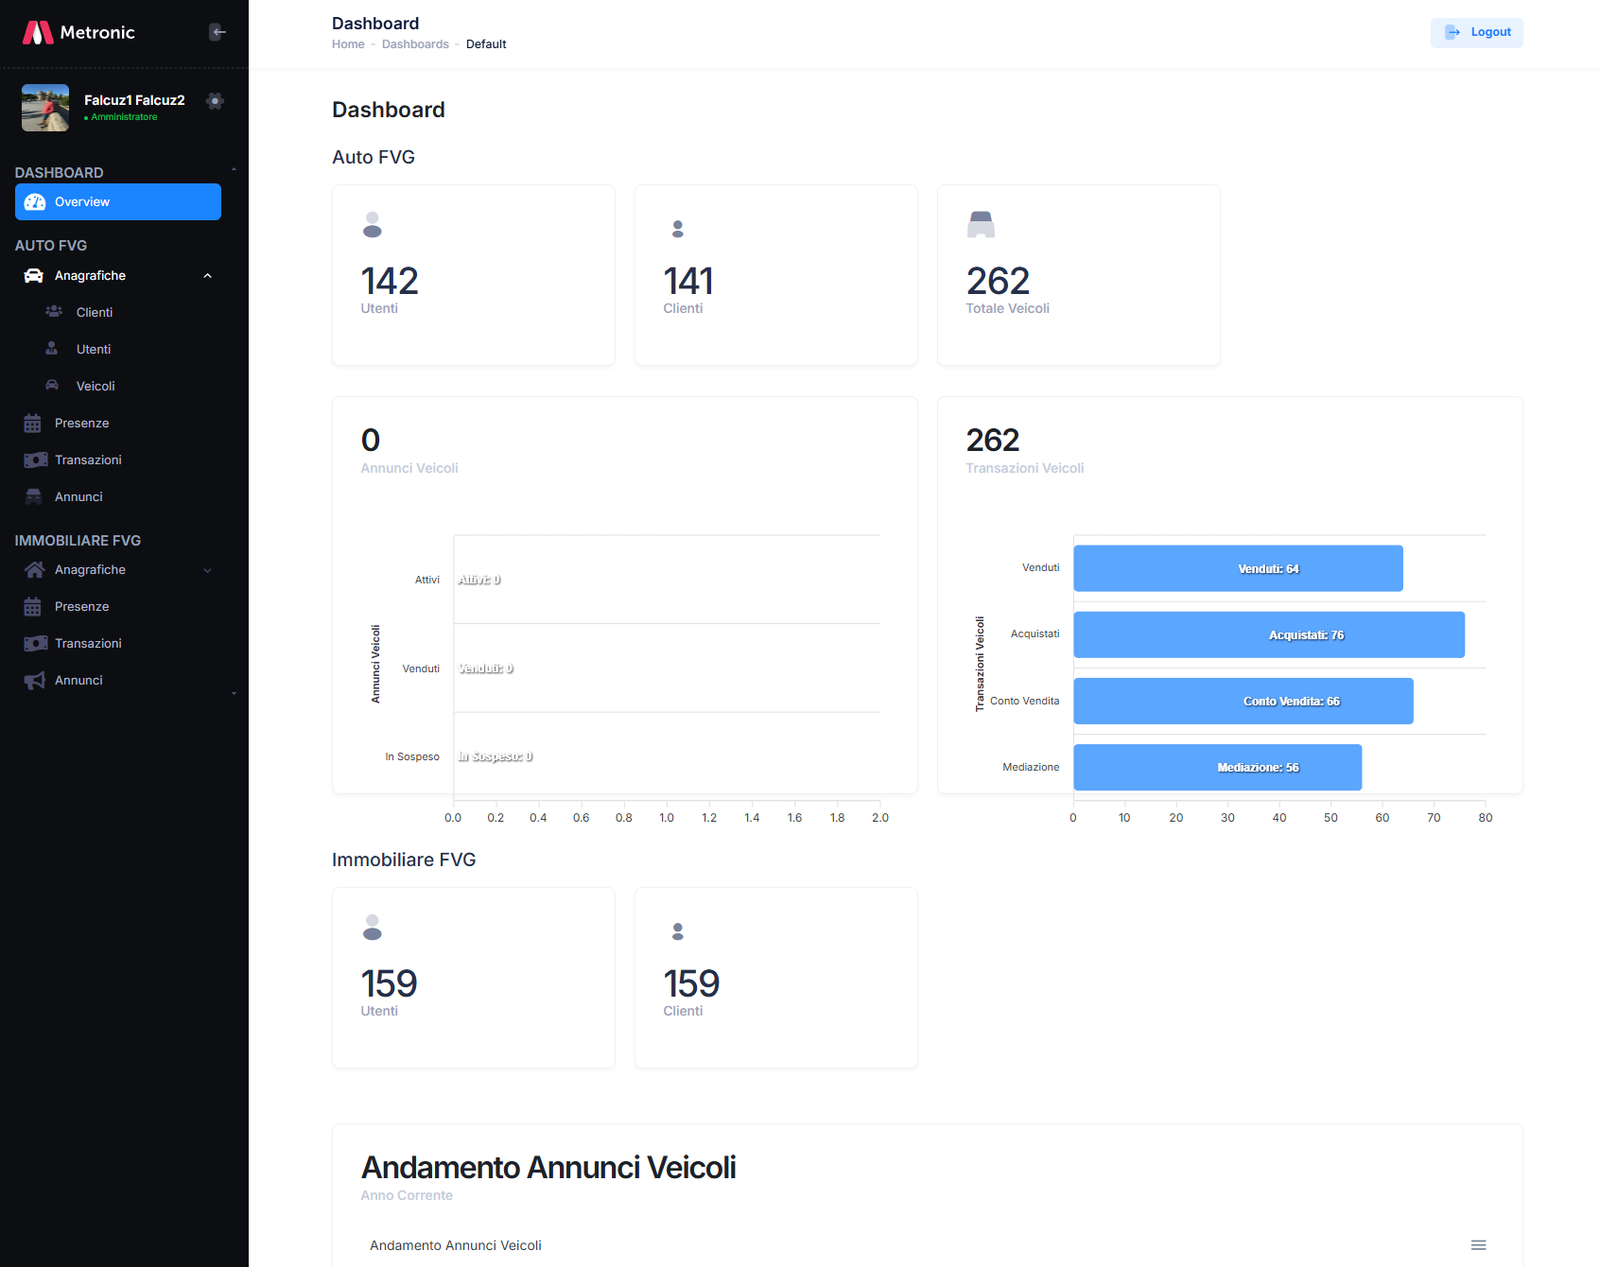Screen dimensions: 1600x1267
Task: Click the Auto FVG Transazioni money icon
Action: [35, 460]
